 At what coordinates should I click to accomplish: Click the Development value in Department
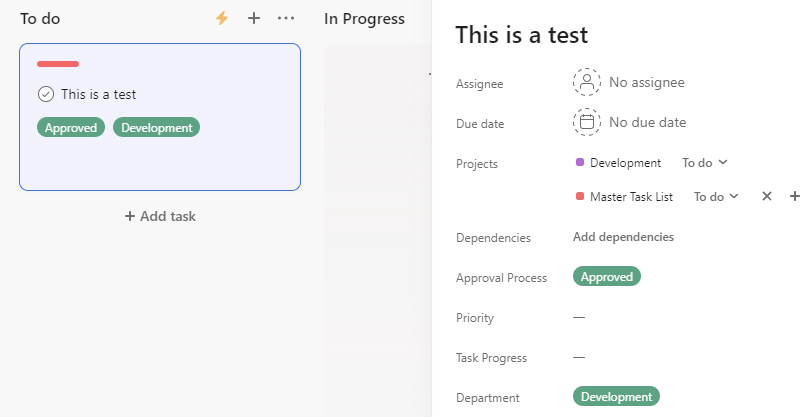click(616, 397)
